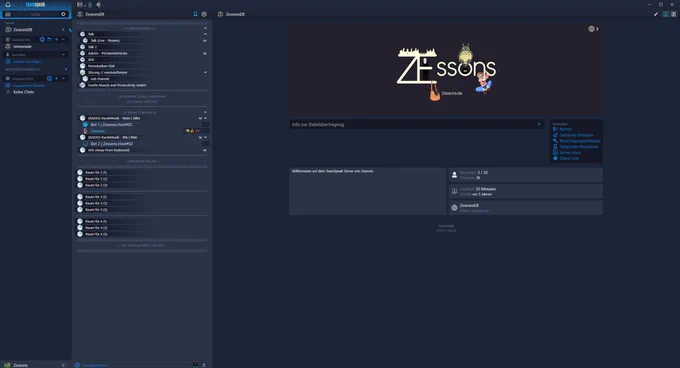Open server globe icon beside bookmark
Viewport: 680px width, 368px height.
pos(204,14)
